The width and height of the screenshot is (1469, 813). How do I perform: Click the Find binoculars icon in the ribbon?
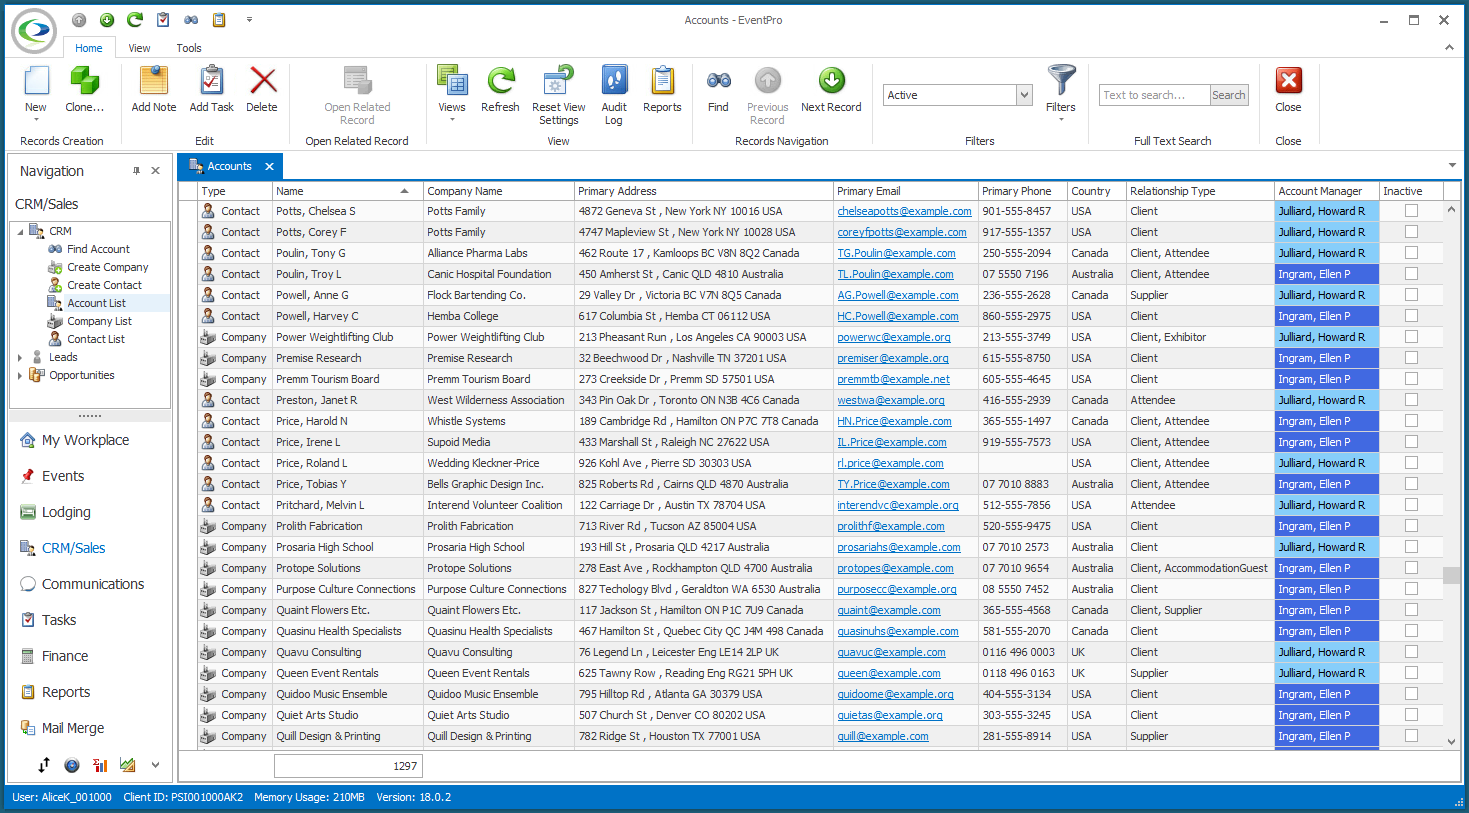coord(718,81)
